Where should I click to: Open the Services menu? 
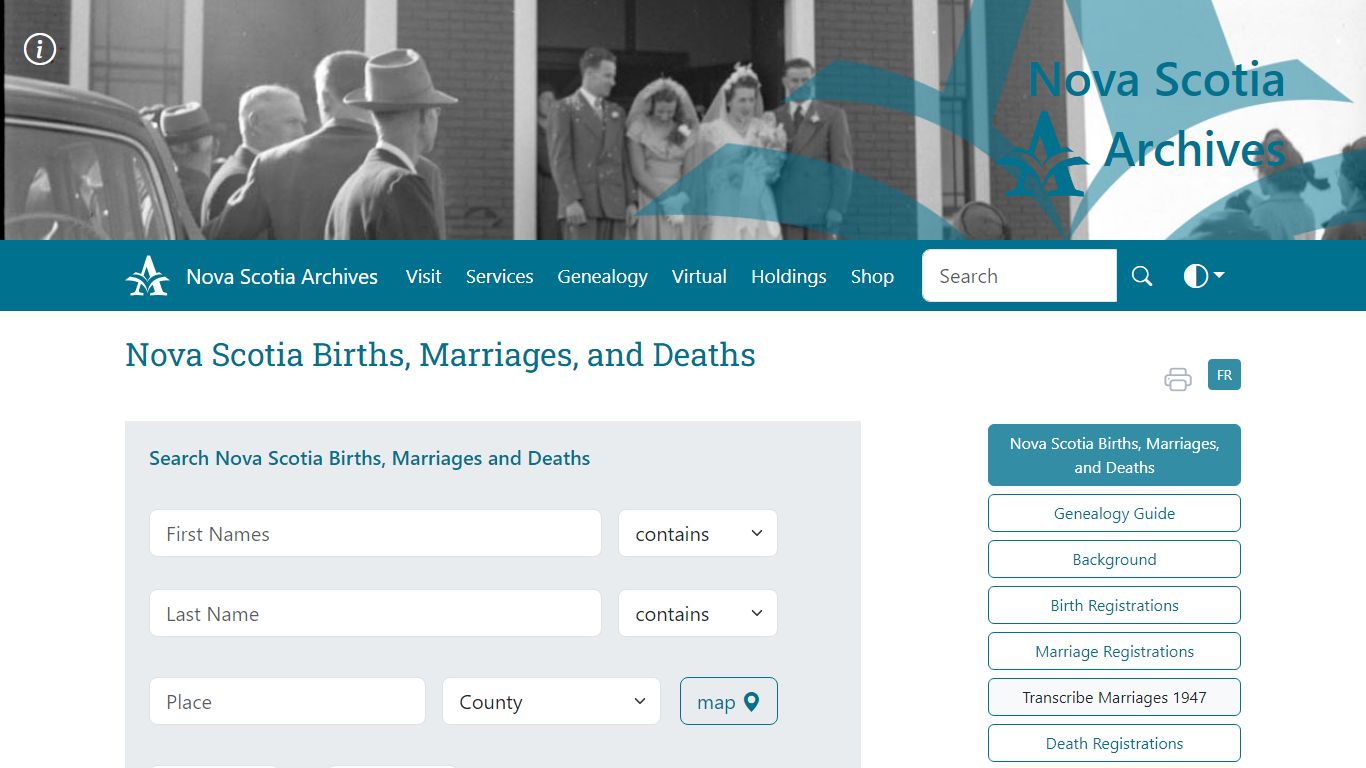pyautogui.click(x=499, y=277)
